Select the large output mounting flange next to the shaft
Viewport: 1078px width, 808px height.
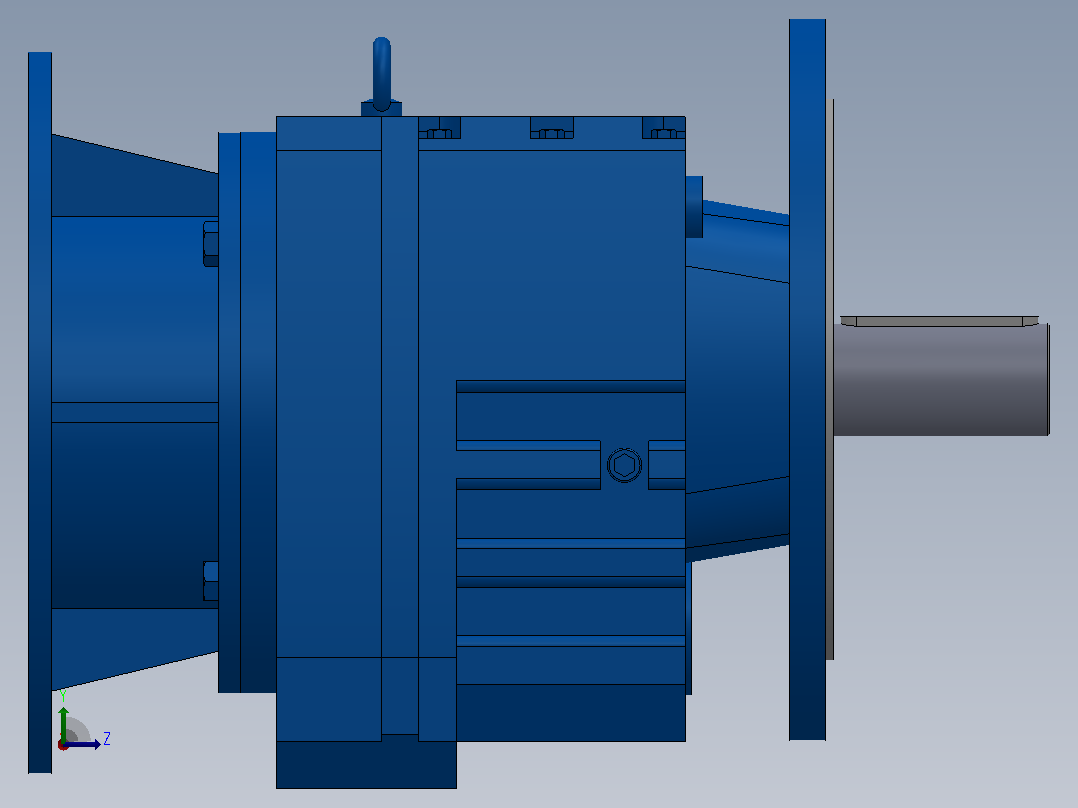tap(807, 380)
